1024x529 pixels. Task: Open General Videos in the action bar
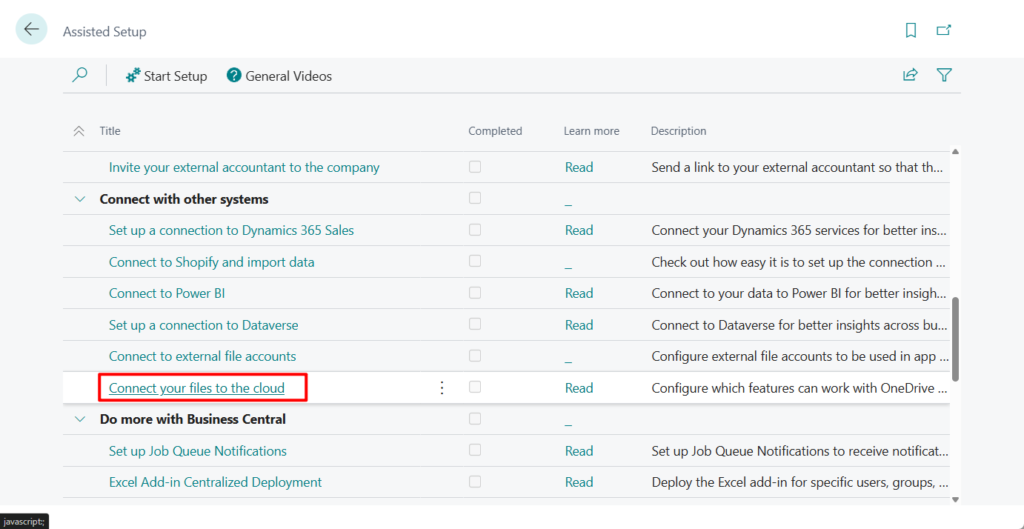279,76
